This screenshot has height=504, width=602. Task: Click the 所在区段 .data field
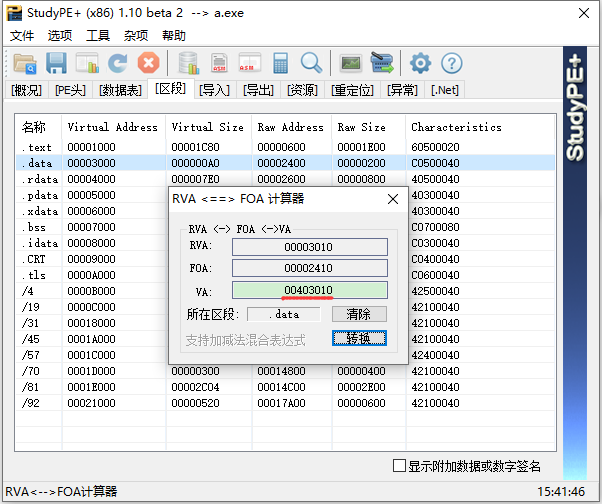[284, 314]
